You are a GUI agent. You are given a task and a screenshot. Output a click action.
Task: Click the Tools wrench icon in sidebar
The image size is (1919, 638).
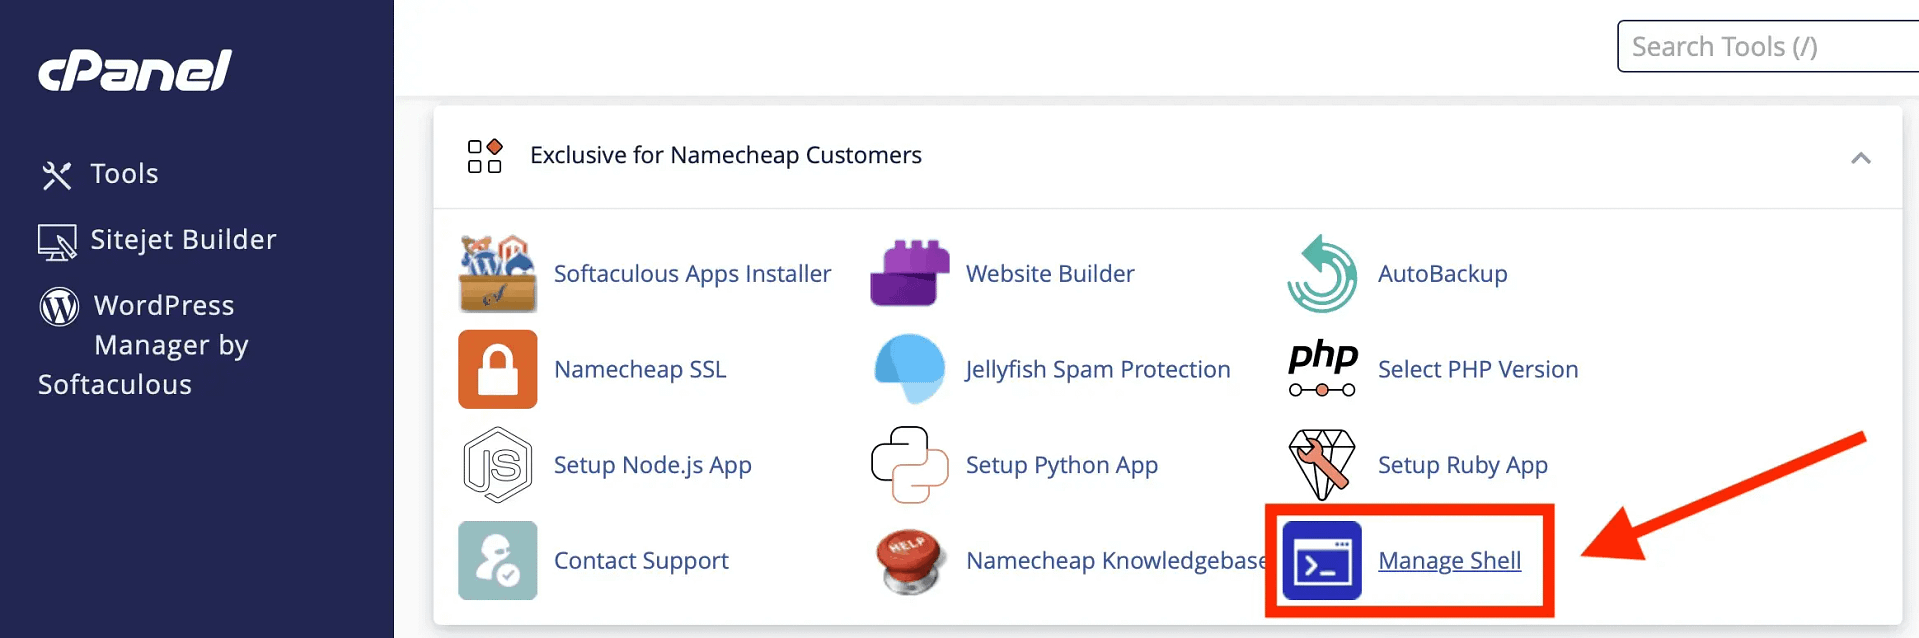tap(57, 175)
